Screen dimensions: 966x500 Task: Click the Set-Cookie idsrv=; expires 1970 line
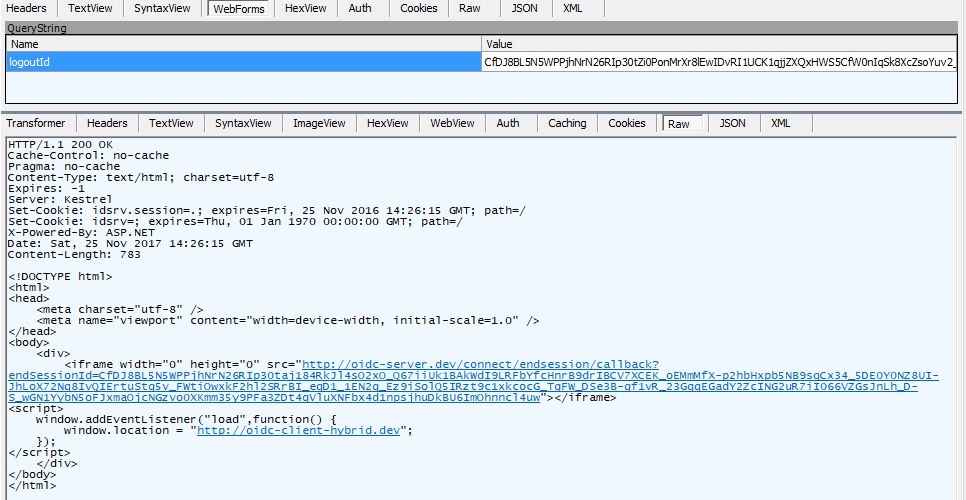coord(235,221)
